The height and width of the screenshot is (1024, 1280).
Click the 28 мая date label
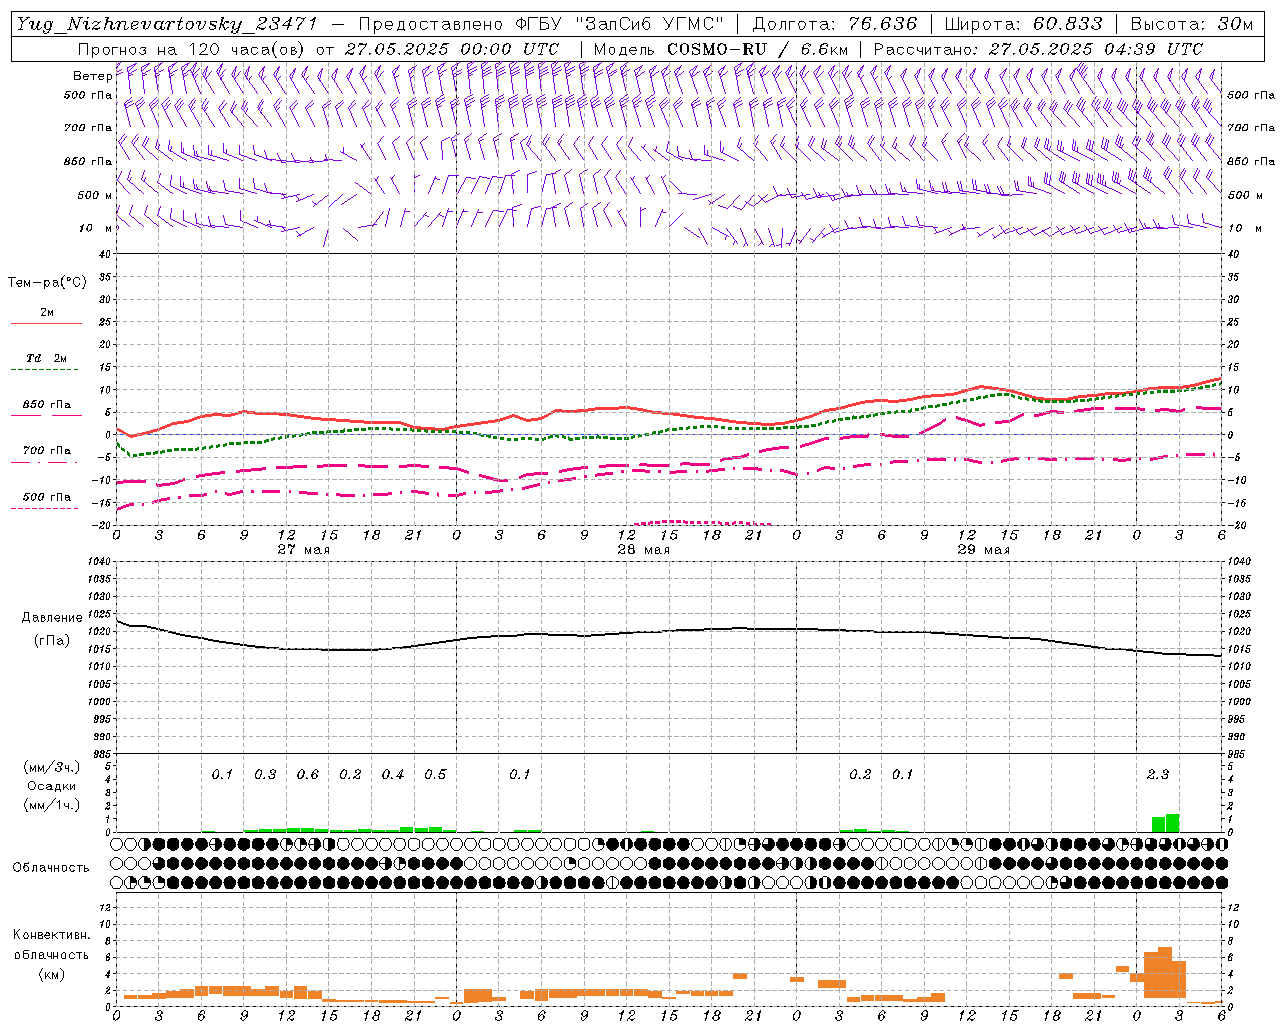click(644, 550)
